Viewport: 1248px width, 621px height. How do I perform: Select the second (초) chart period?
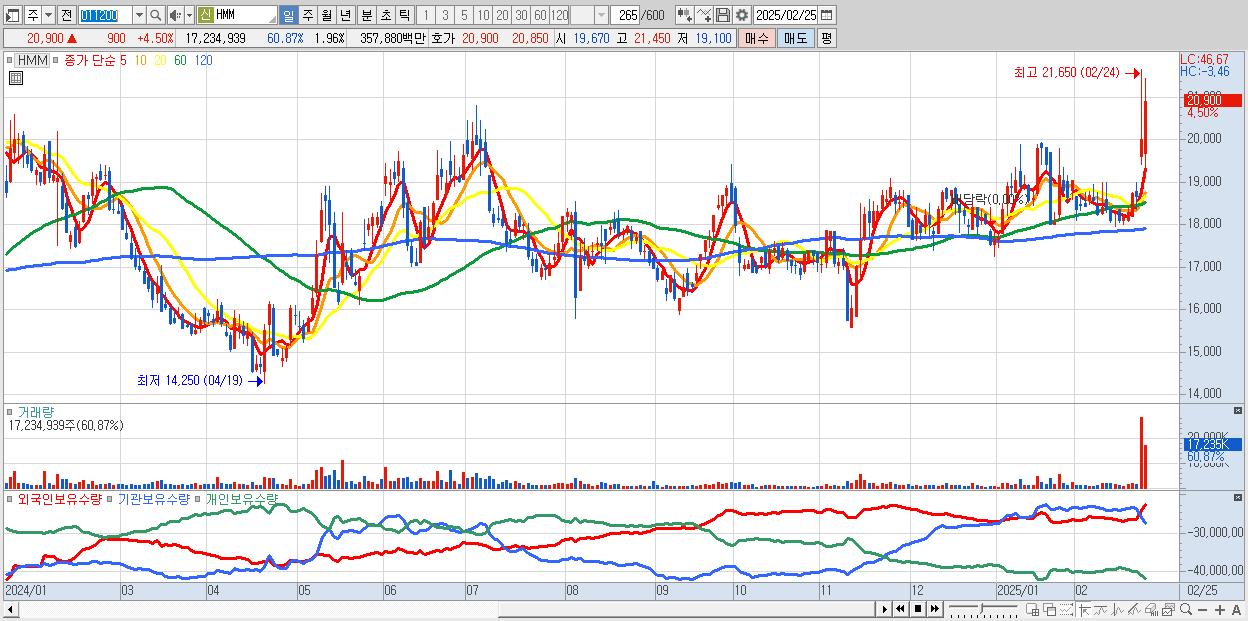pyautogui.click(x=385, y=15)
